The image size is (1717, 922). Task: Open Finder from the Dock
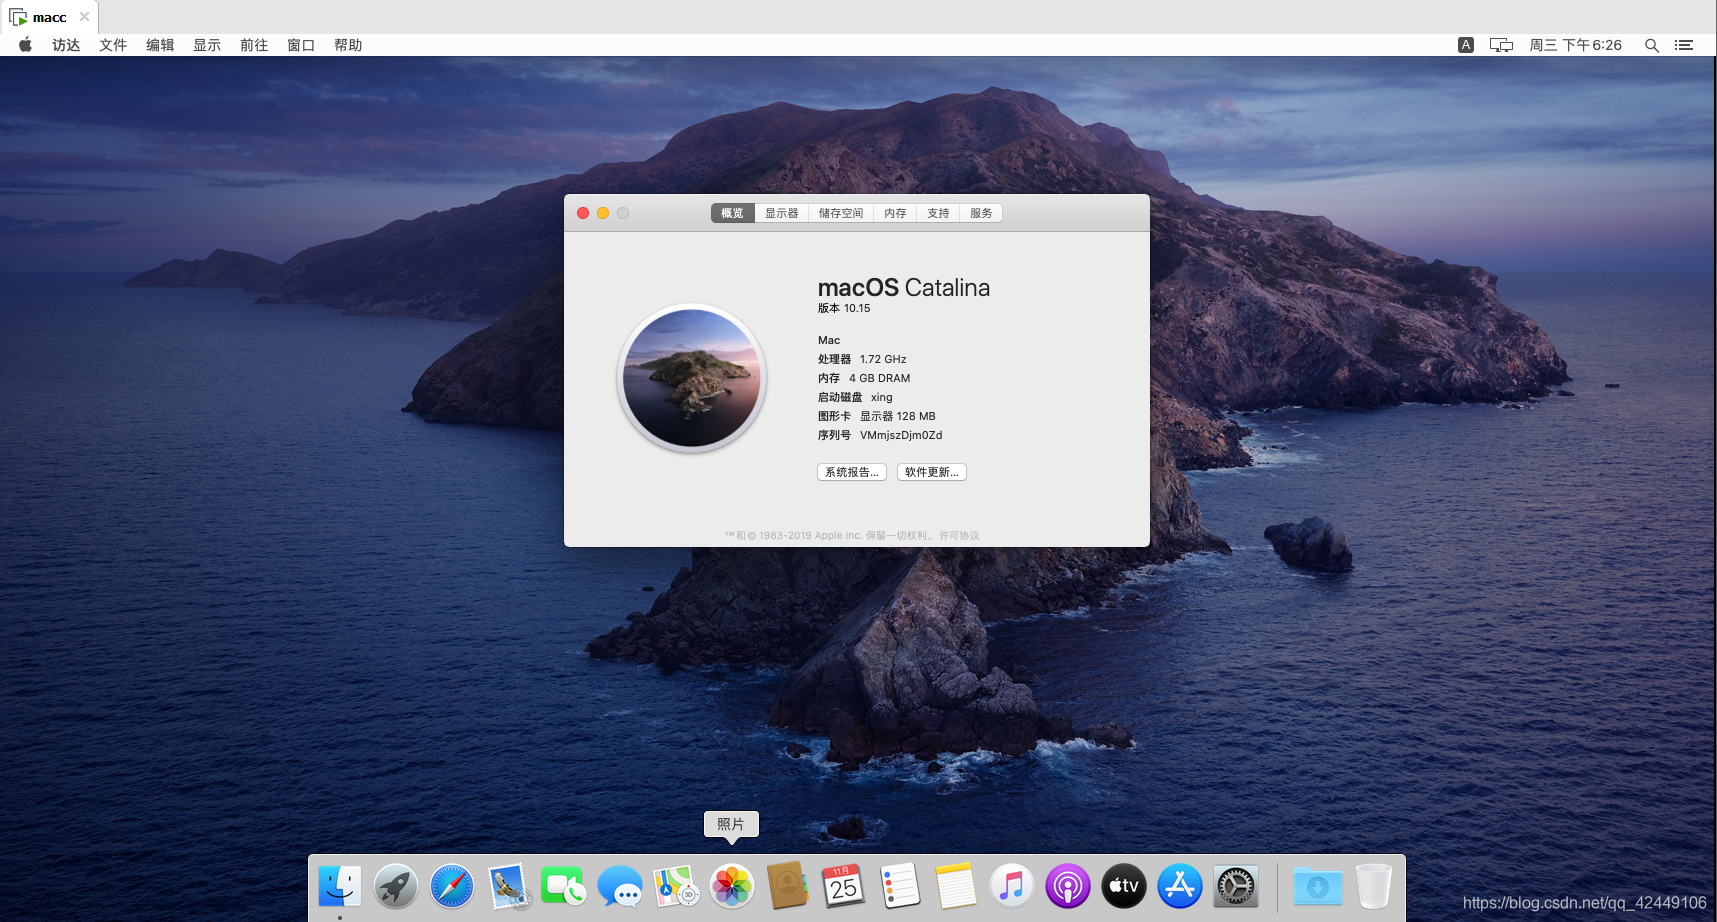click(340, 886)
